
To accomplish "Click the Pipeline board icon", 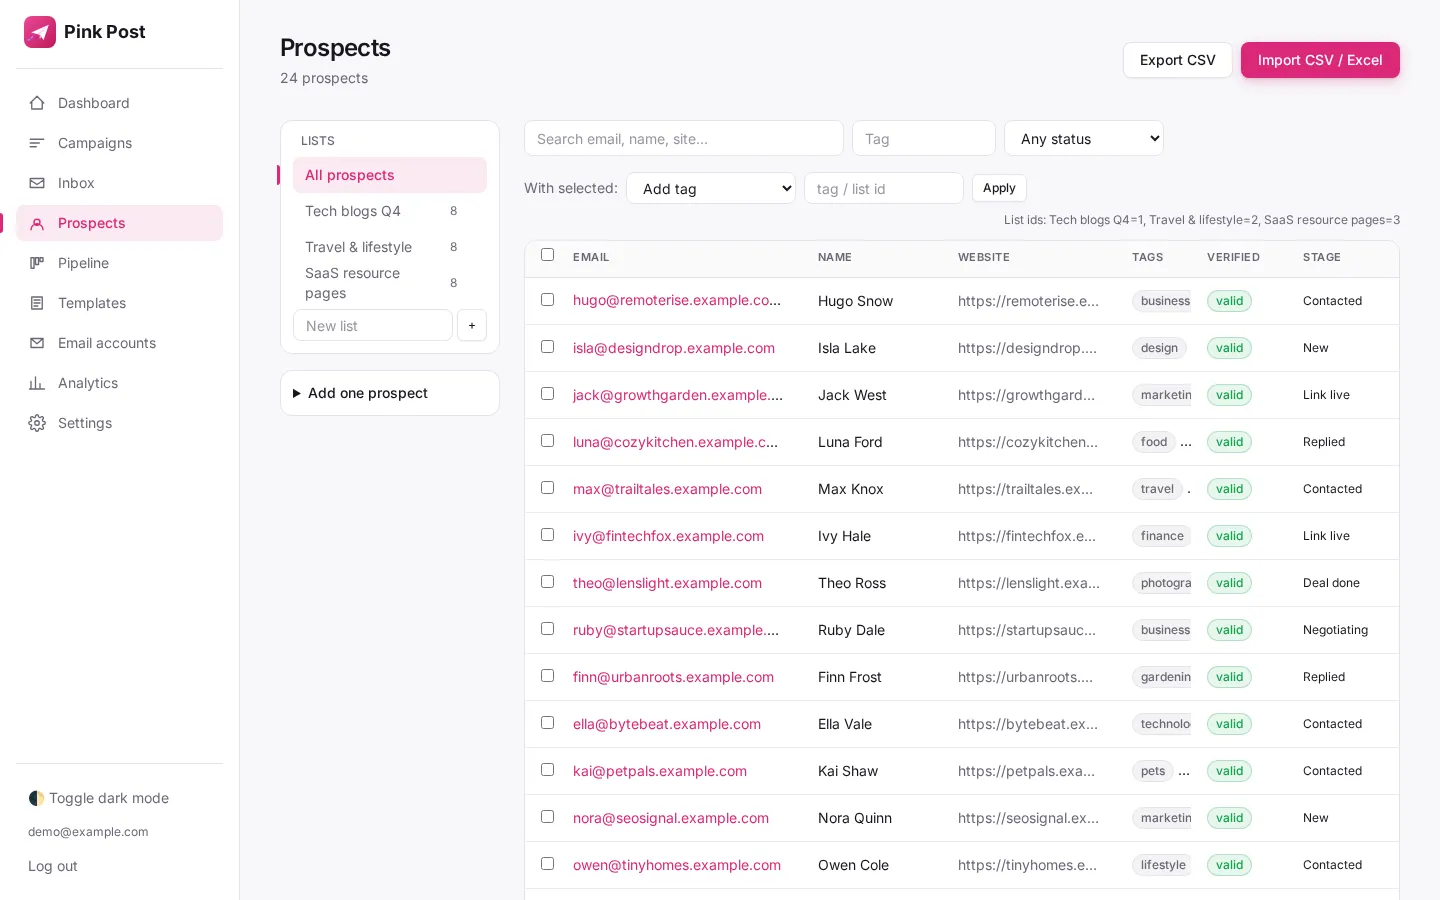I will (x=37, y=263).
